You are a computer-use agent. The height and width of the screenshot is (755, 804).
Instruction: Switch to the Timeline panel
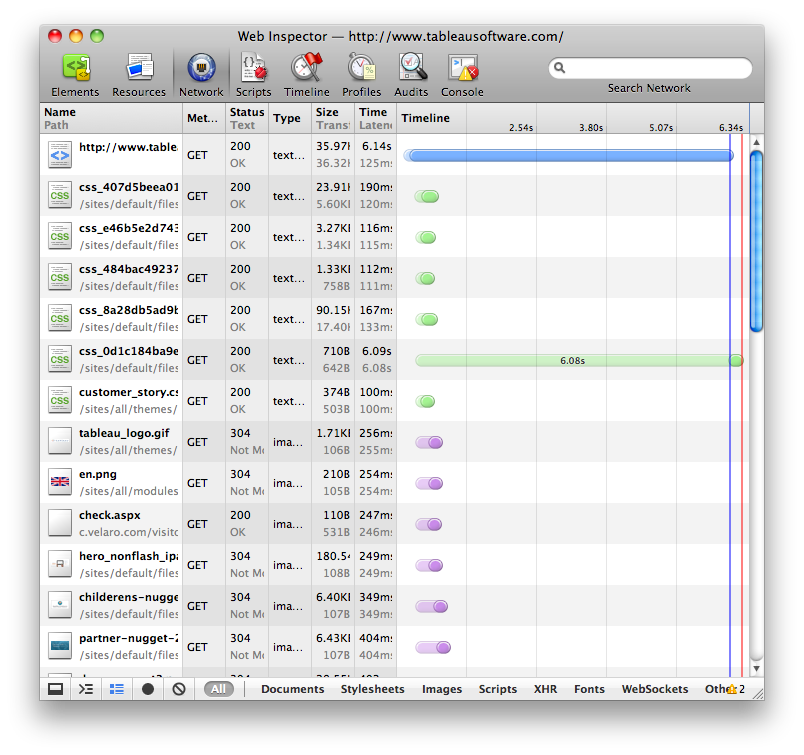tap(307, 75)
